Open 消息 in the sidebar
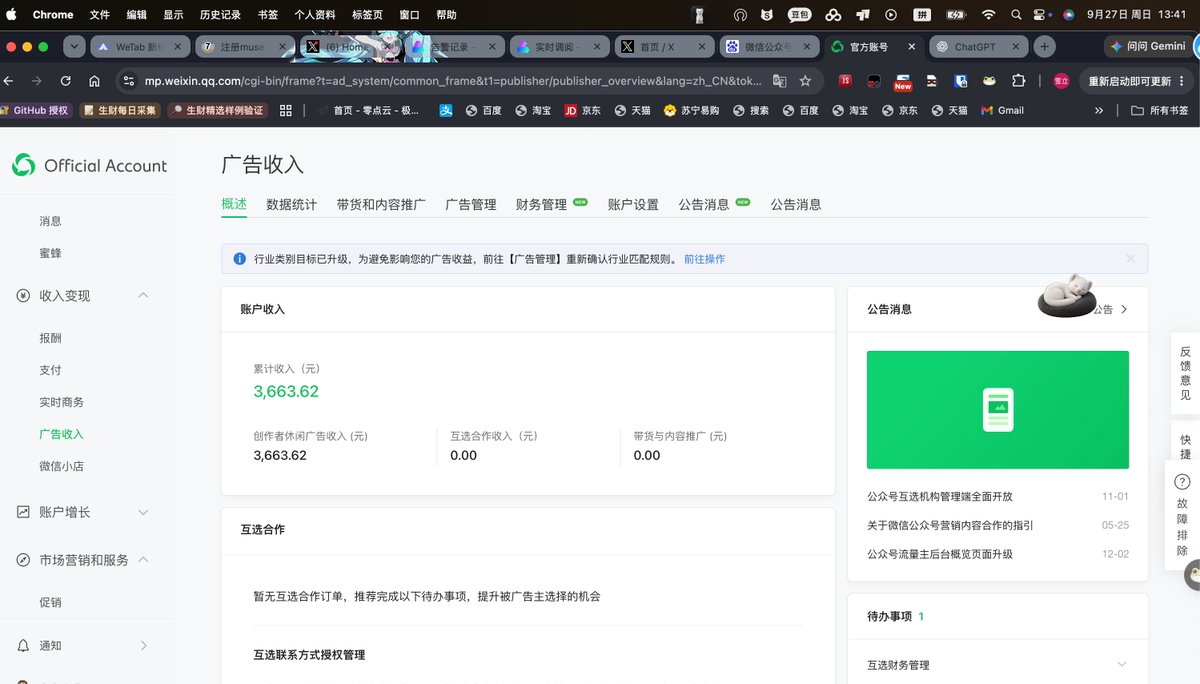The image size is (1200, 684). point(50,221)
